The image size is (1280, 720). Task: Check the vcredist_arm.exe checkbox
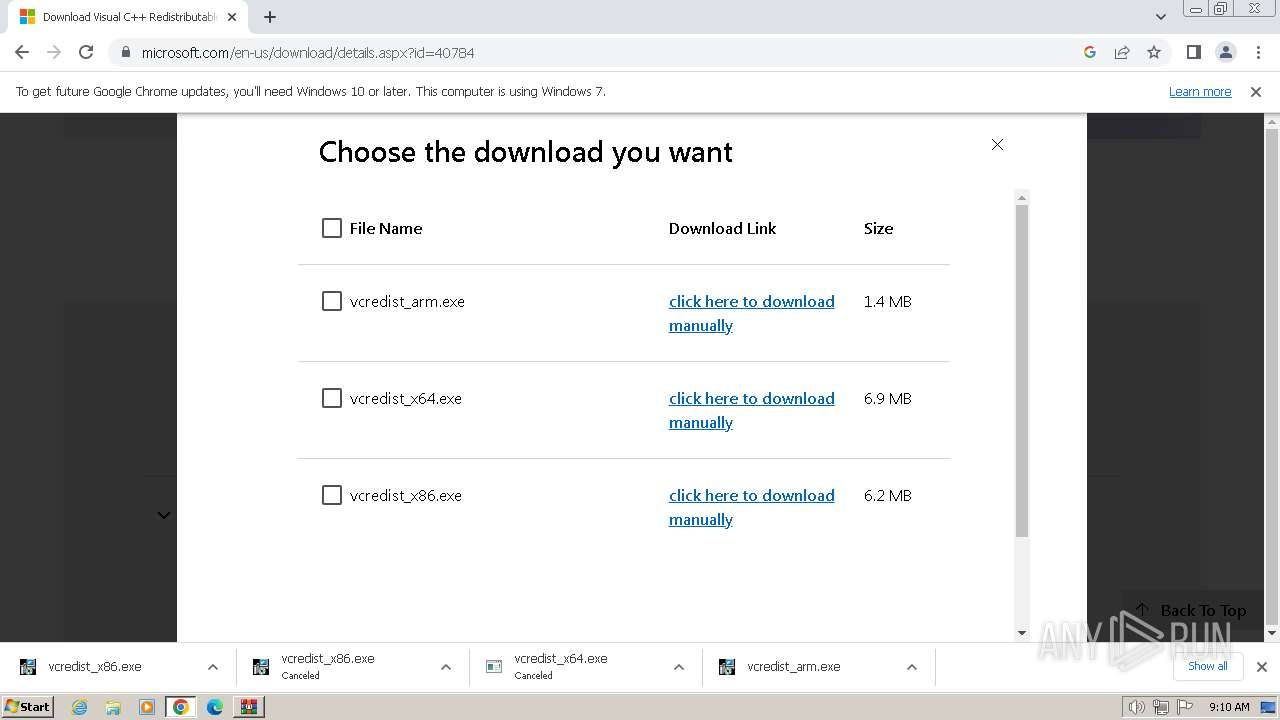pyautogui.click(x=332, y=301)
